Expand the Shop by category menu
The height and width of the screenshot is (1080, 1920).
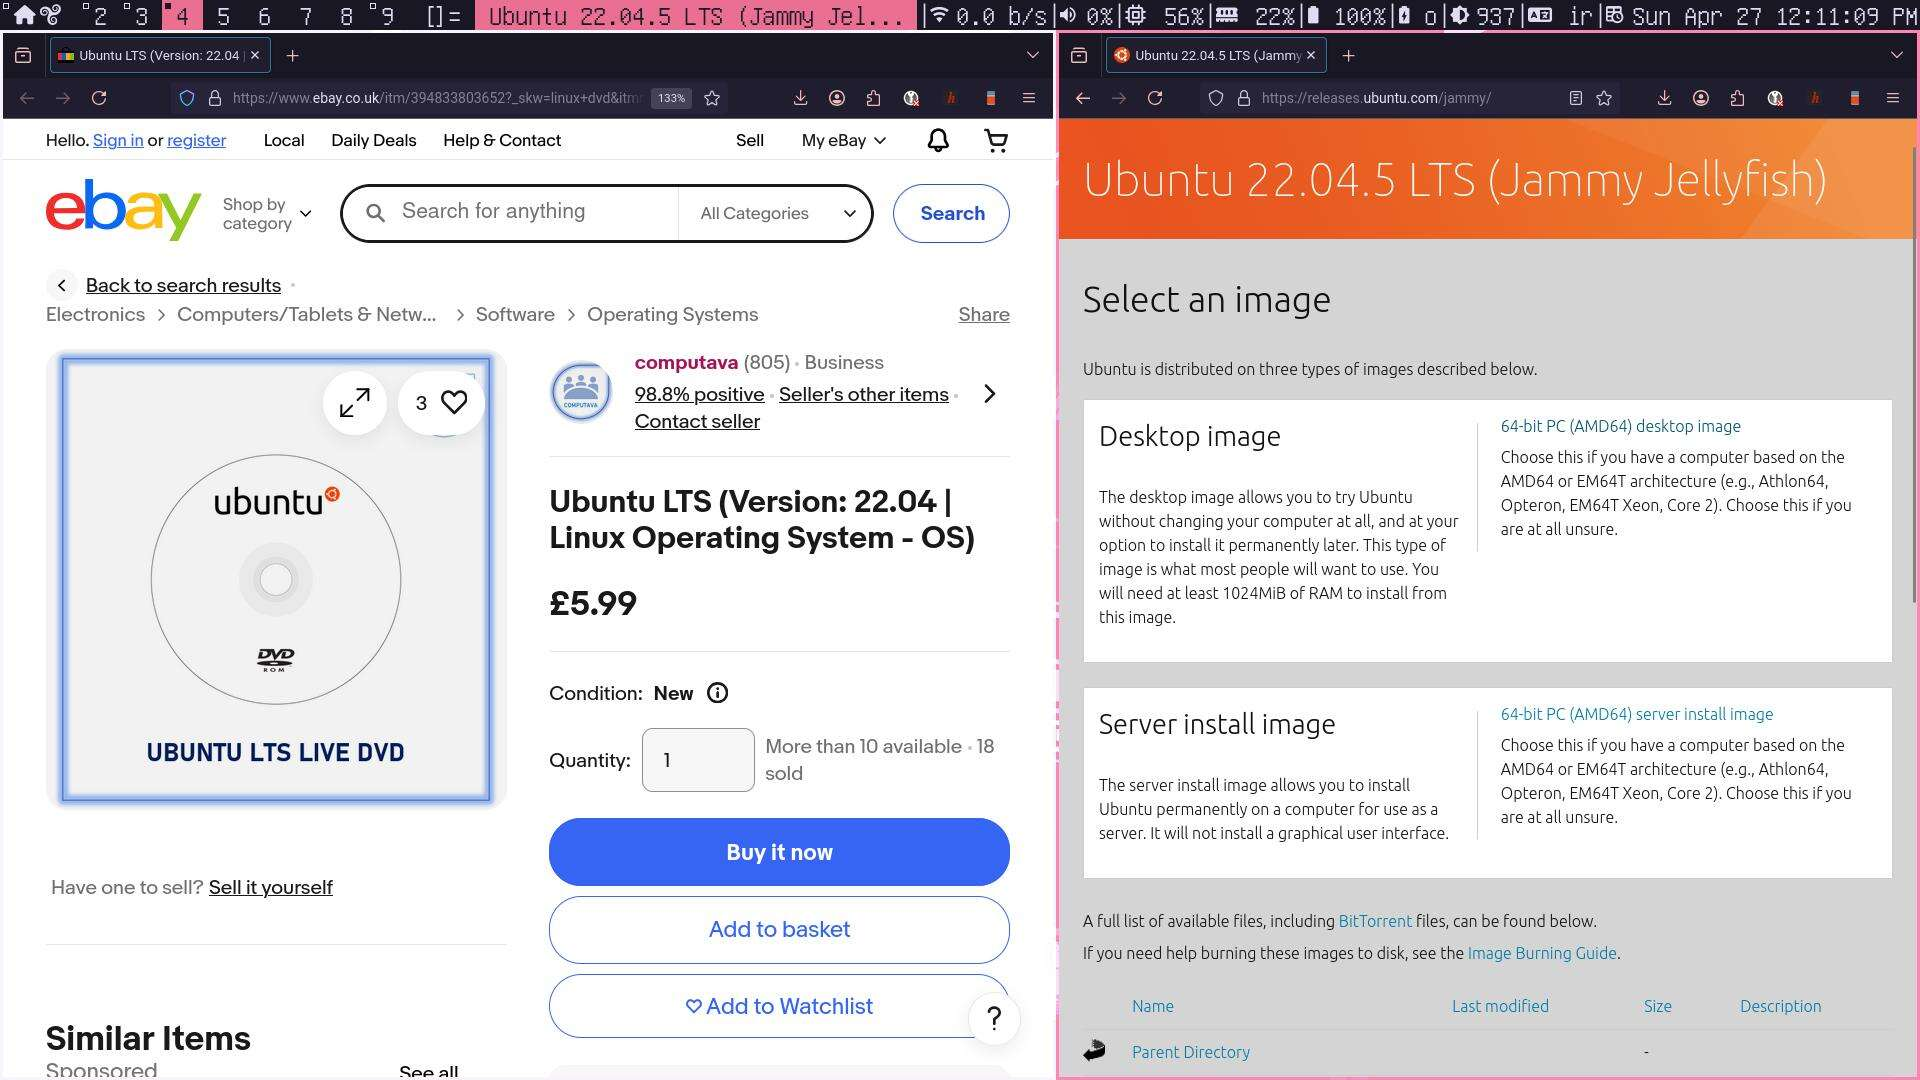(x=267, y=213)
